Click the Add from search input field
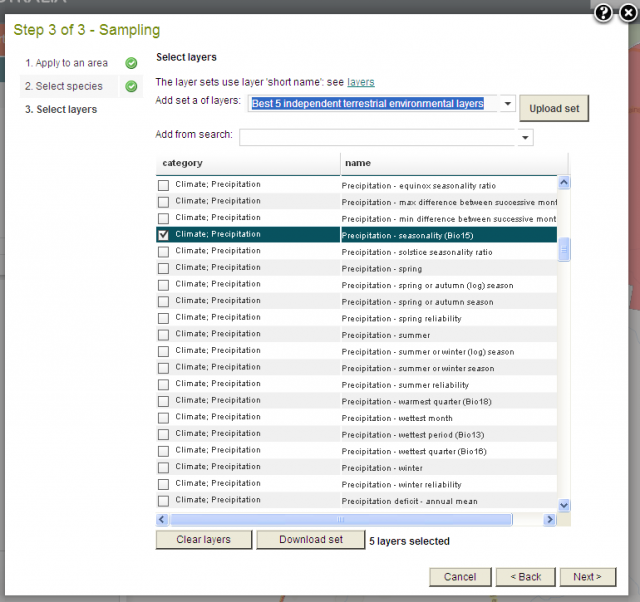 tap(378, 137)
